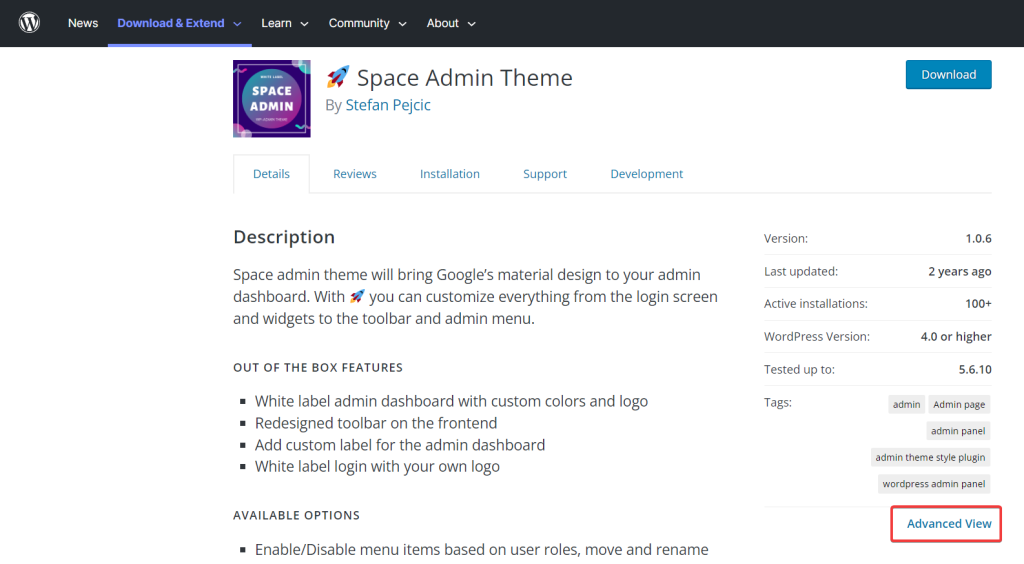Click the AVAILABLE OPTIONS heading

296,515
